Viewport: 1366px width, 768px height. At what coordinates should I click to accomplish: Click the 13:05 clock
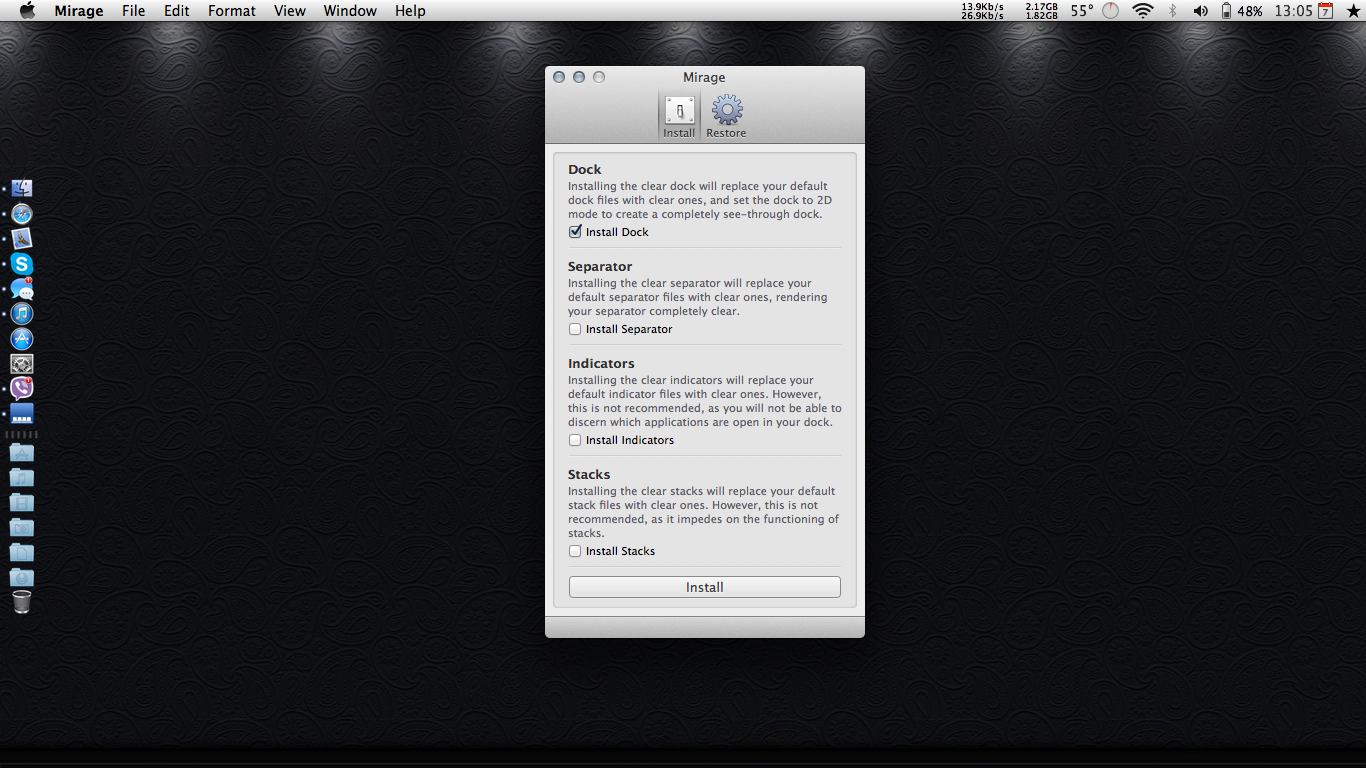pyautogui.click(x=1293, y=11)
